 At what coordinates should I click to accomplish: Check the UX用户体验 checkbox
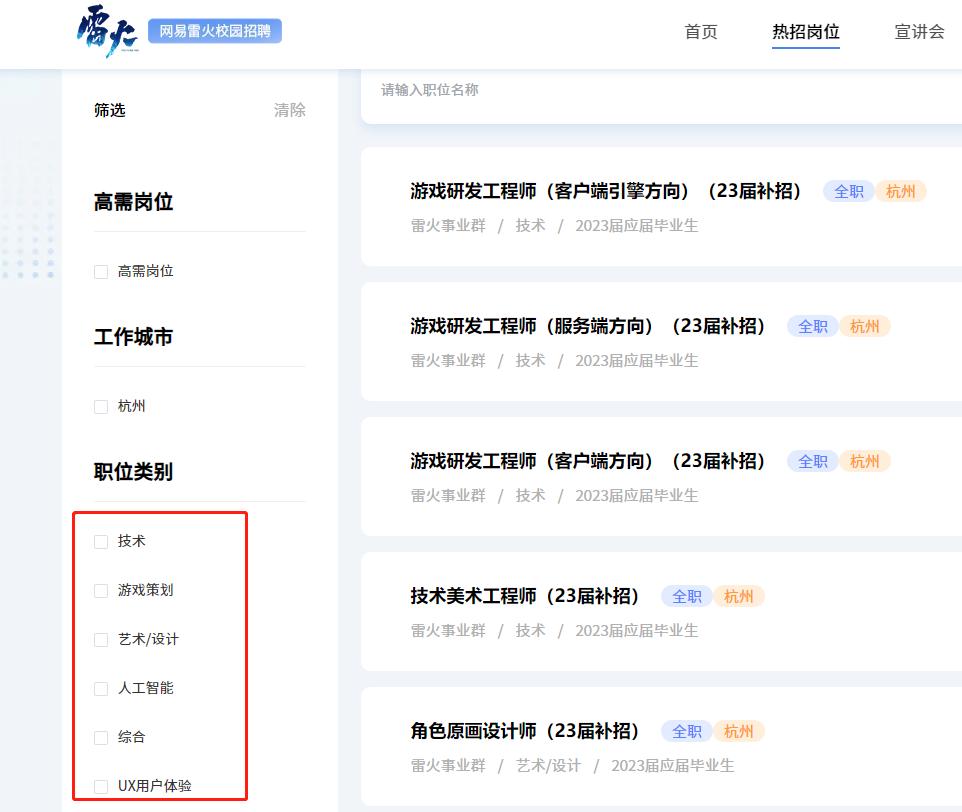[x=100, y=786]
